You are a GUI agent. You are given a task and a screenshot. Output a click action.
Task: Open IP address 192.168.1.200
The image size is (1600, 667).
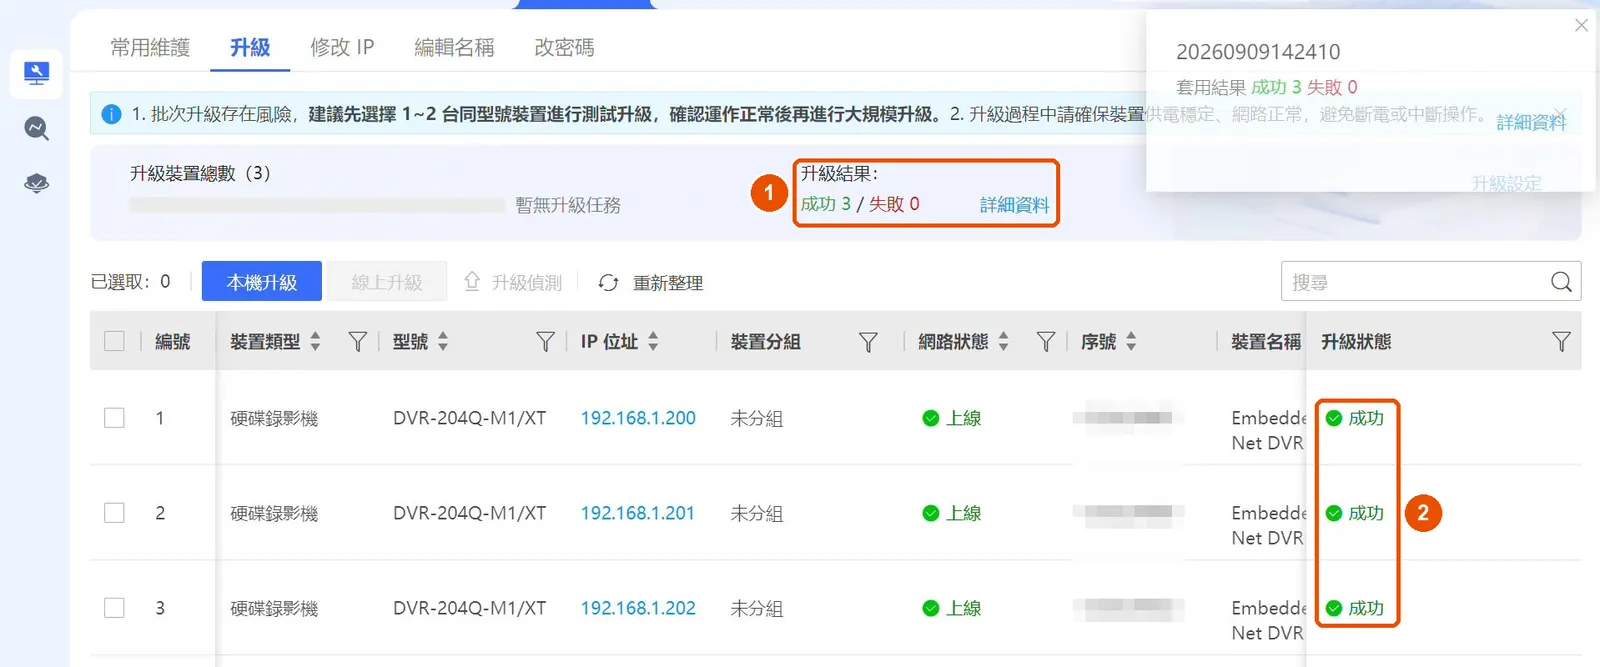(x=638, y=418)
